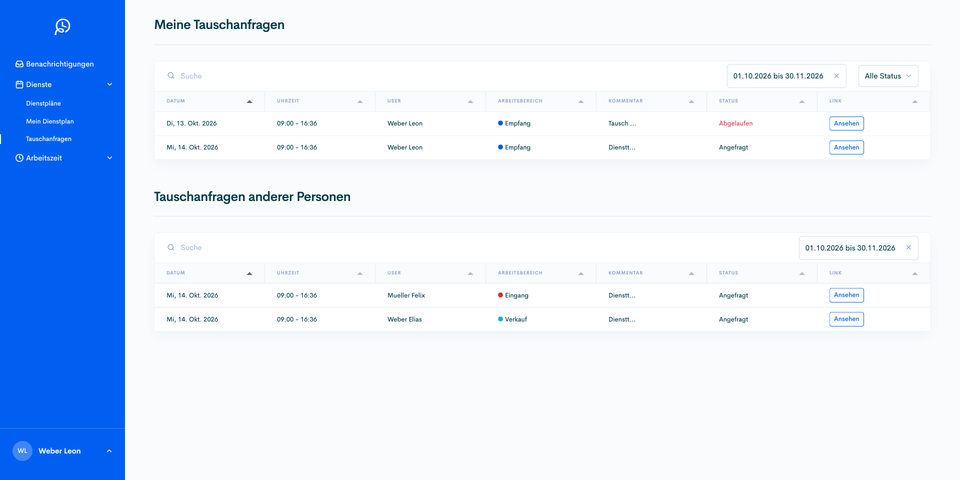Open the Alle Status dropdown

pyautogui.click(x=888, y=76)
